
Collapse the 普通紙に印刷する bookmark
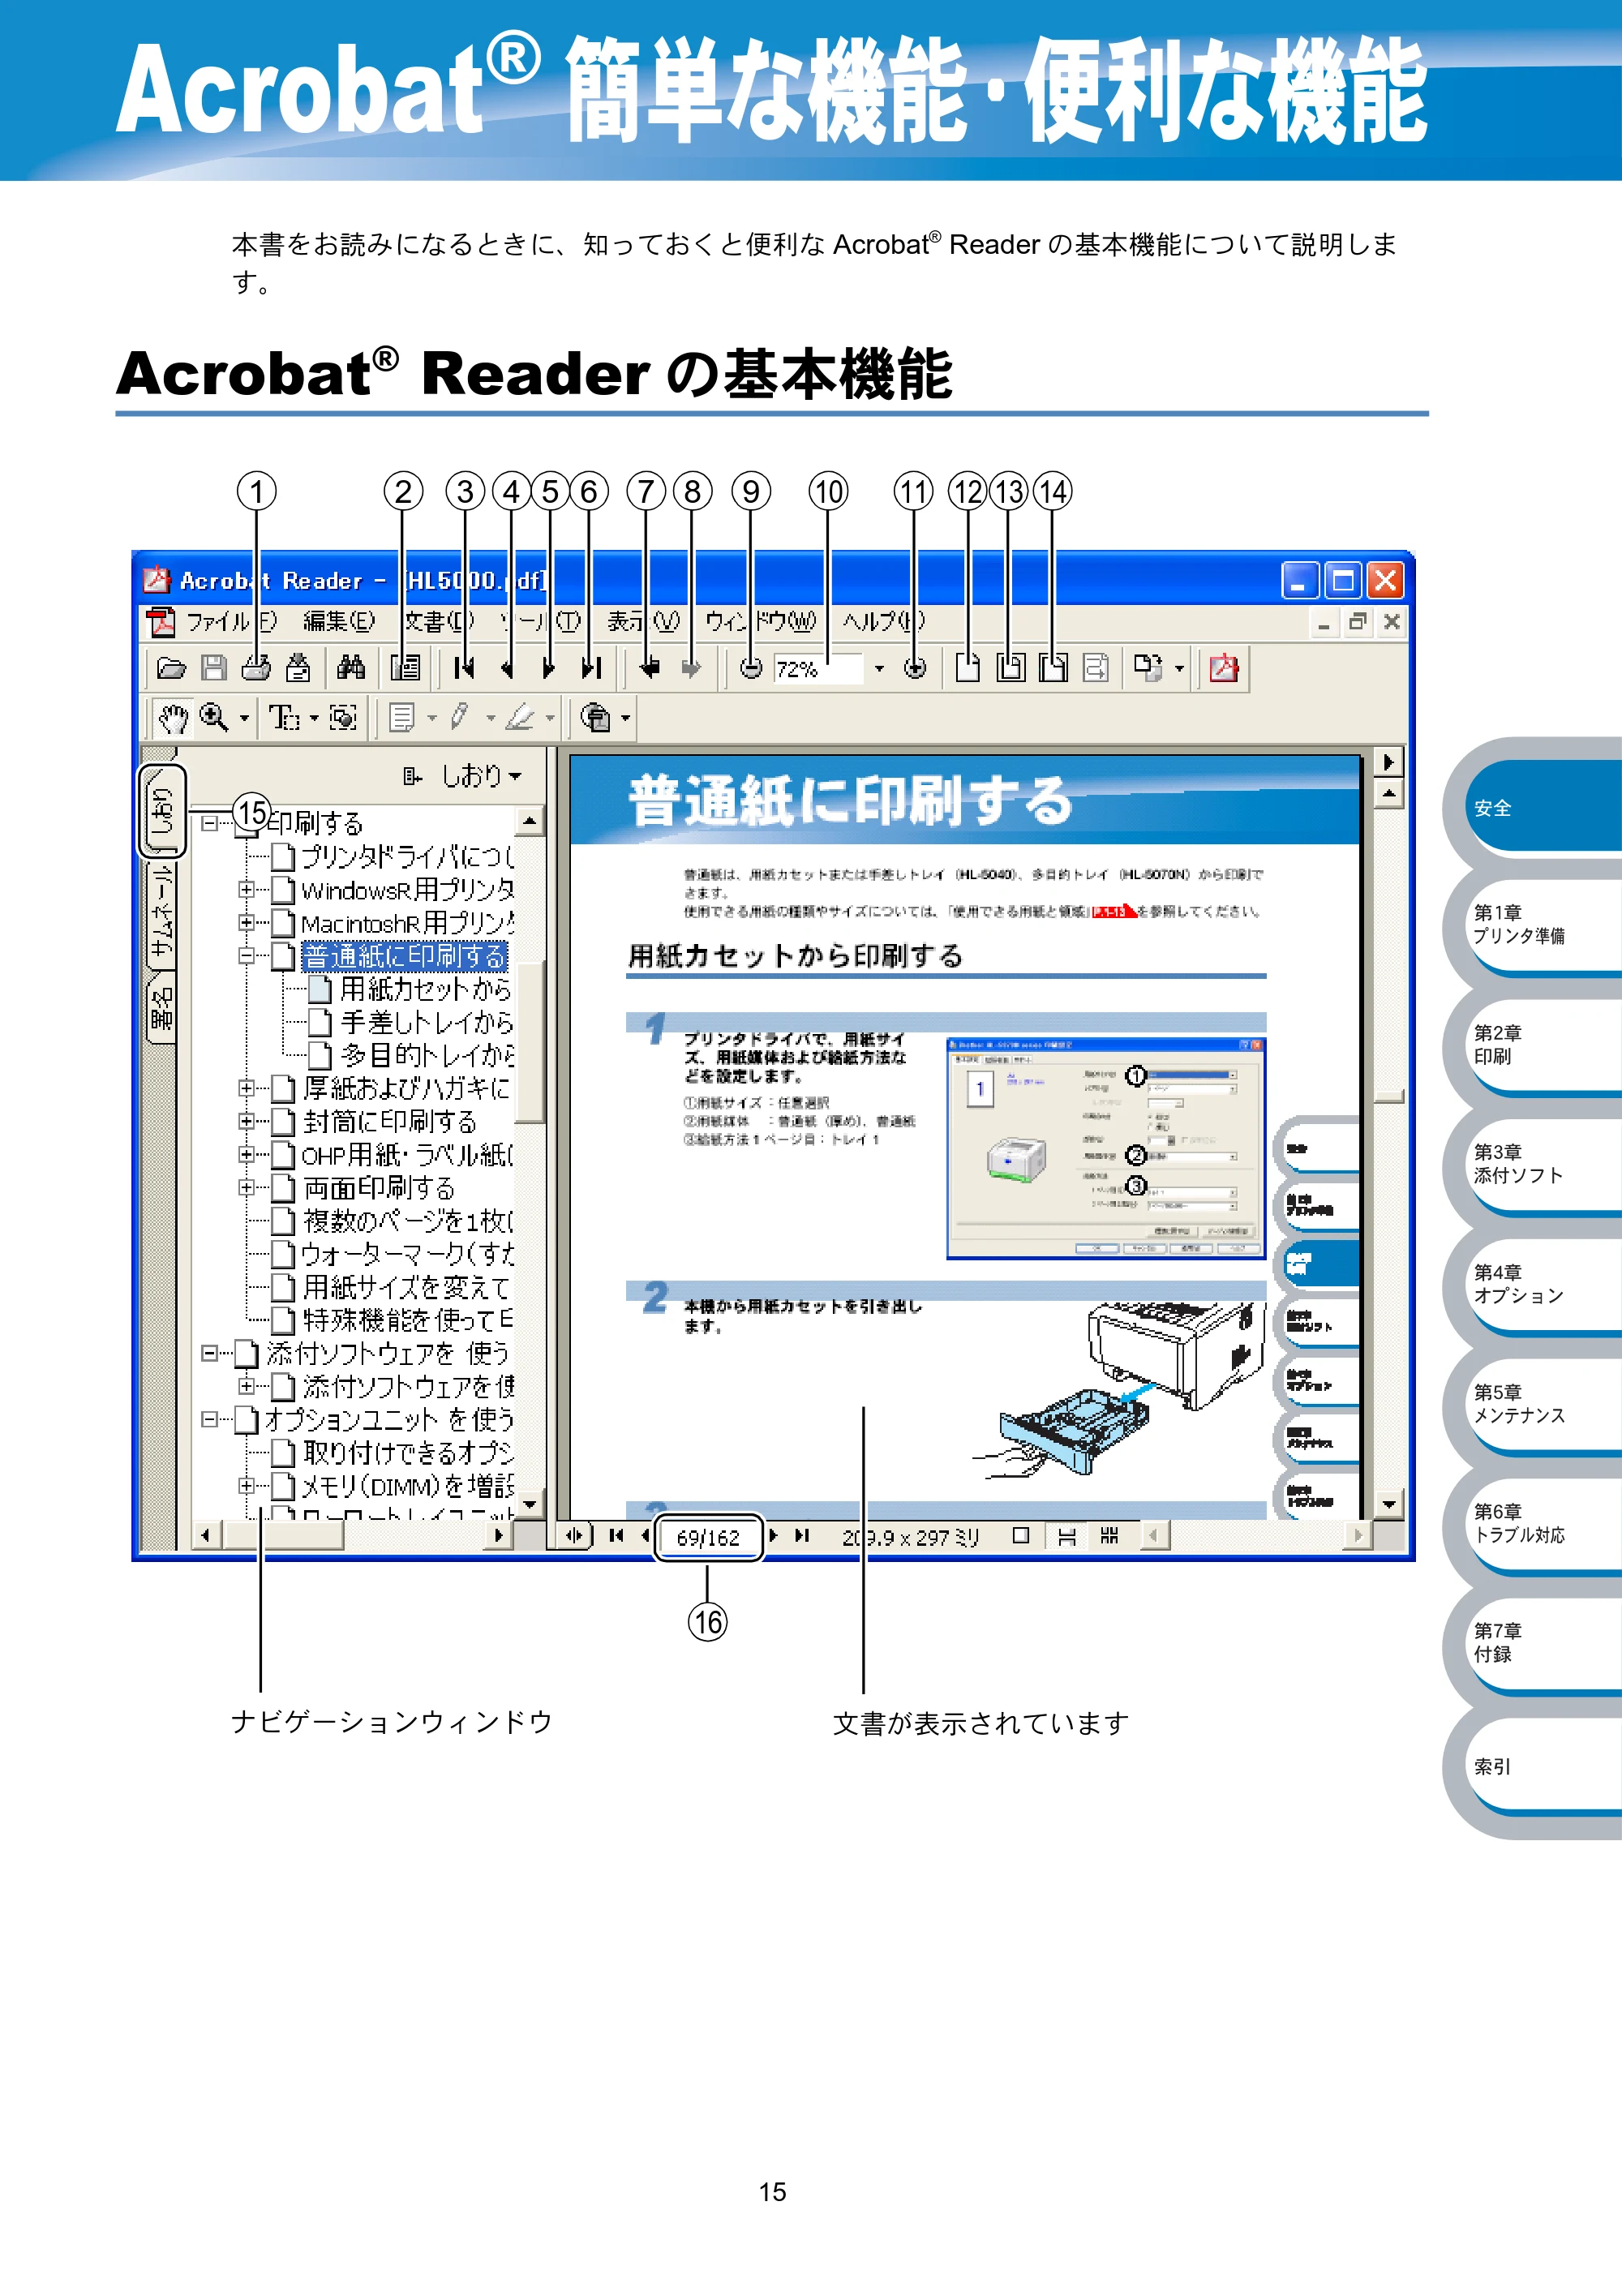246,956
